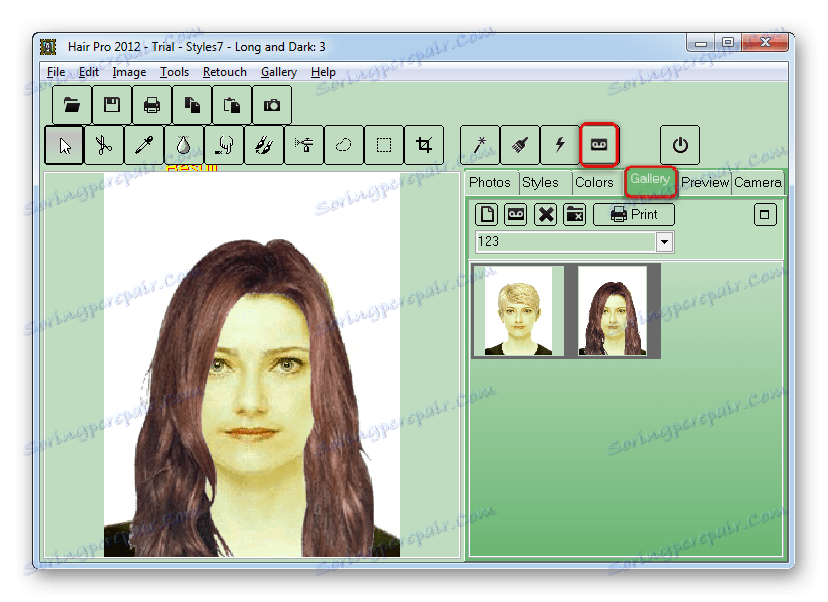Open the Tools menu
Image resolution: width=828 pixels, height=602 pixels.
tap(175, 72)
